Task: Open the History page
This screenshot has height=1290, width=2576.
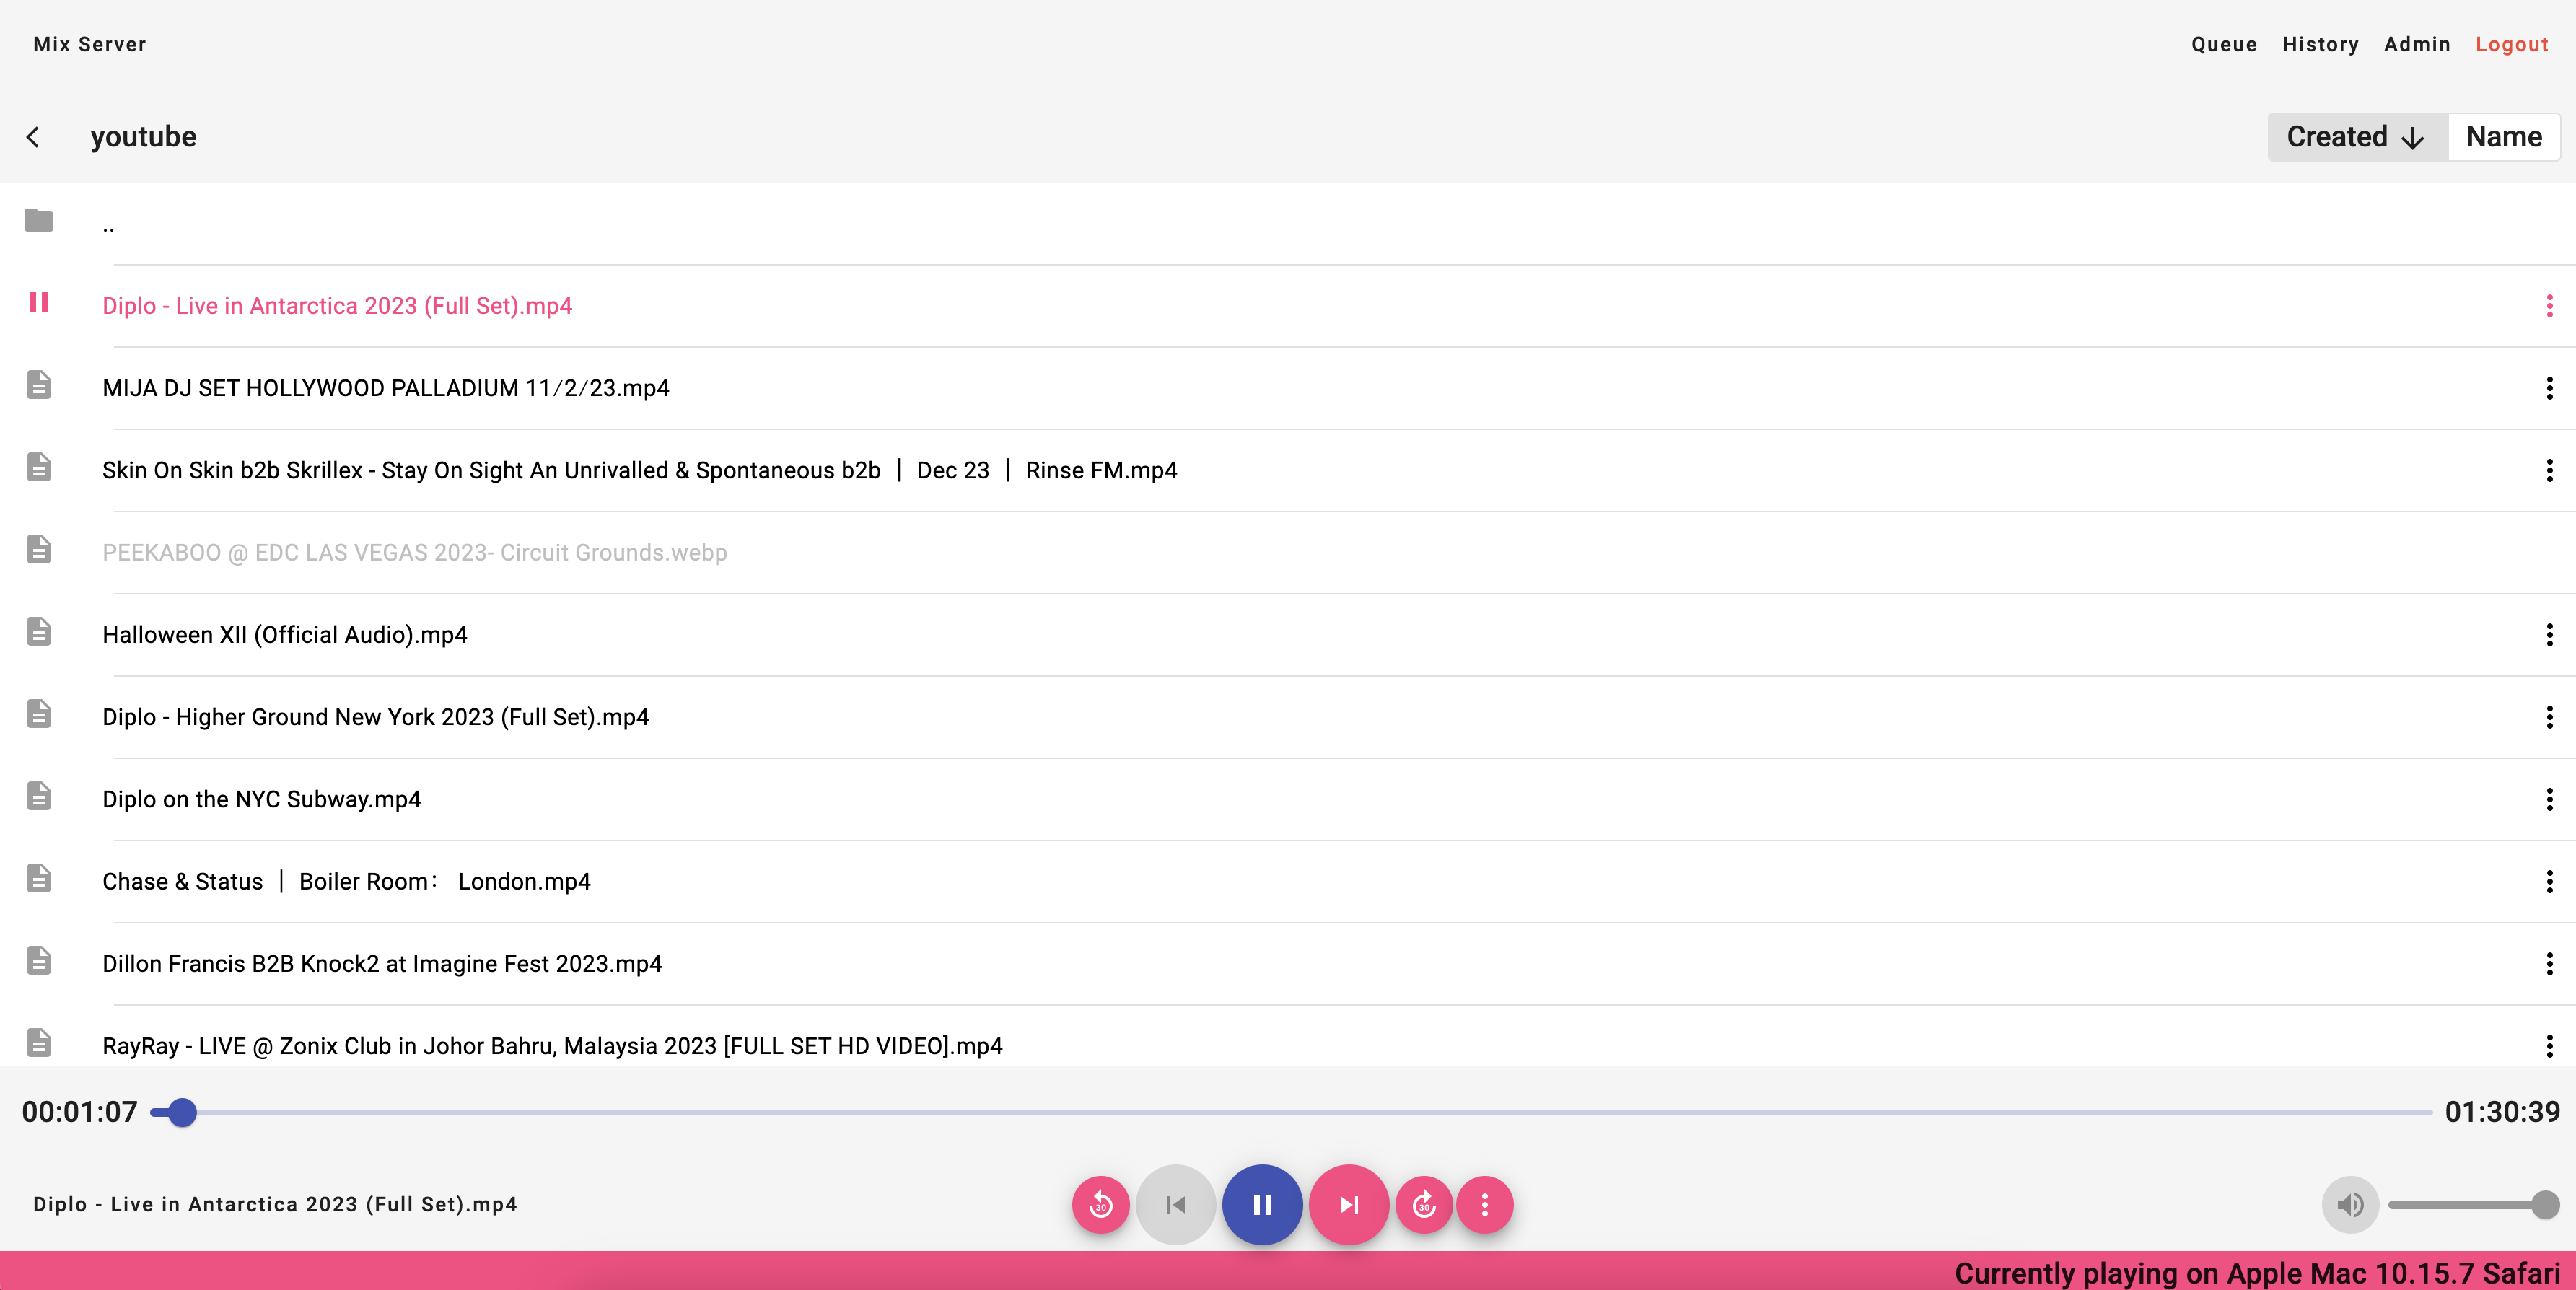Action: pyautogui.click(x=2320, y=44)
